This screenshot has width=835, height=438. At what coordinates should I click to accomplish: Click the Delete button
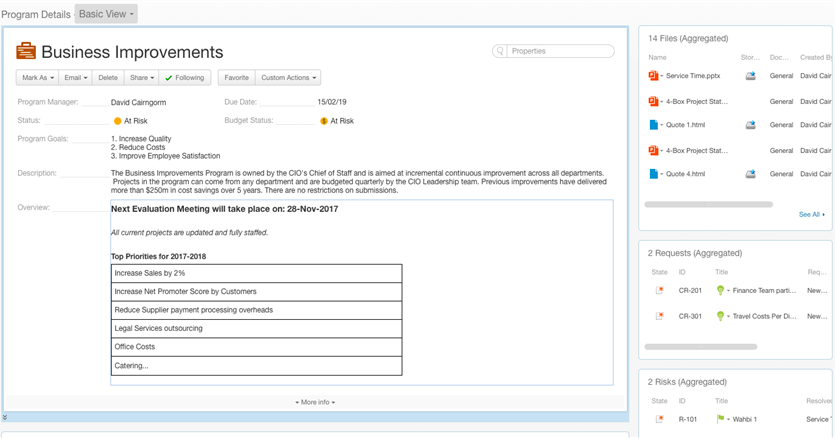[x=108, y=78]
